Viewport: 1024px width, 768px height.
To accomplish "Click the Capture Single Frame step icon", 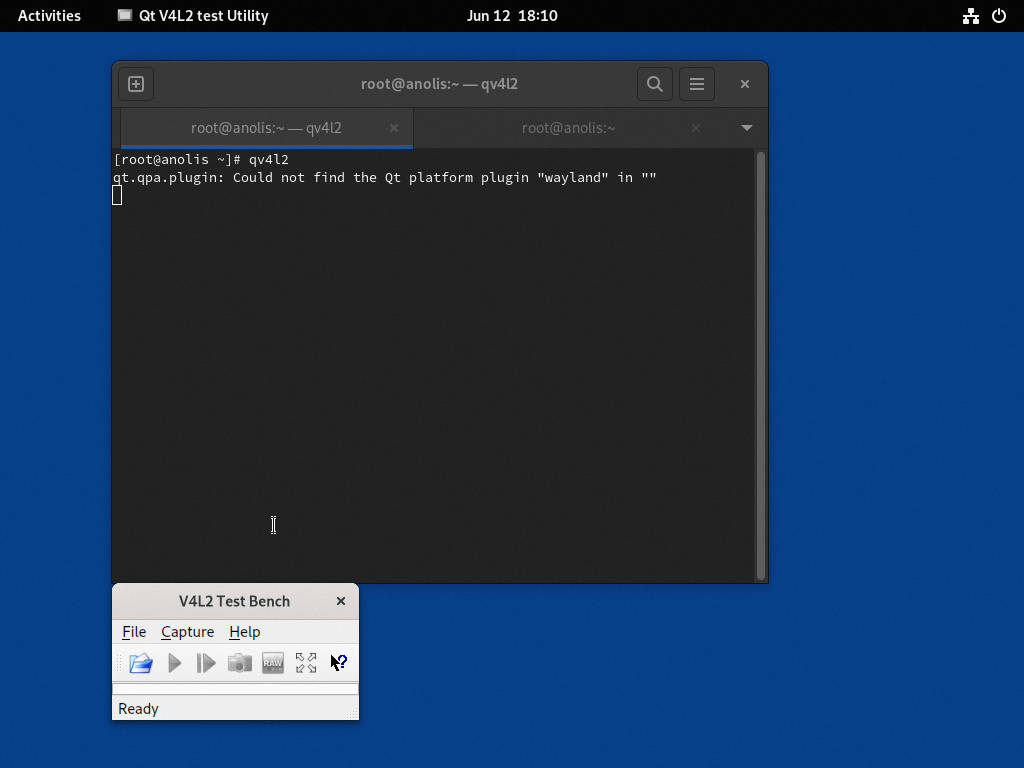I will coord(206,663).
